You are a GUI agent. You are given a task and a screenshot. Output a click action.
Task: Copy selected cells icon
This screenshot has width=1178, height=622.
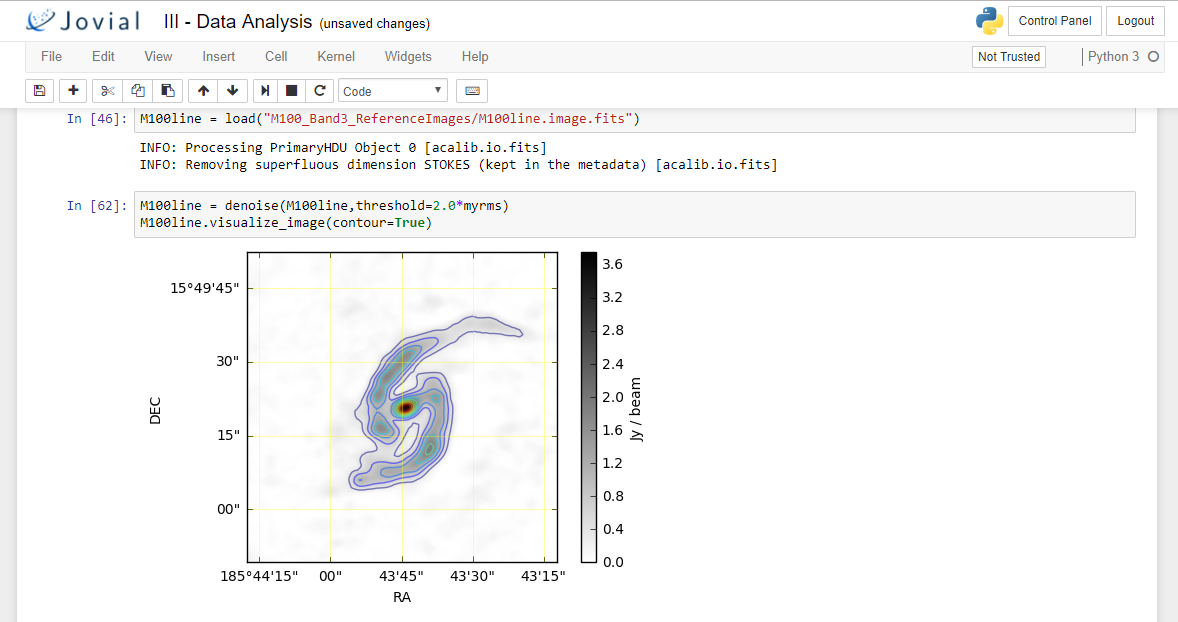pyautogui.click(x=138, y=91)
